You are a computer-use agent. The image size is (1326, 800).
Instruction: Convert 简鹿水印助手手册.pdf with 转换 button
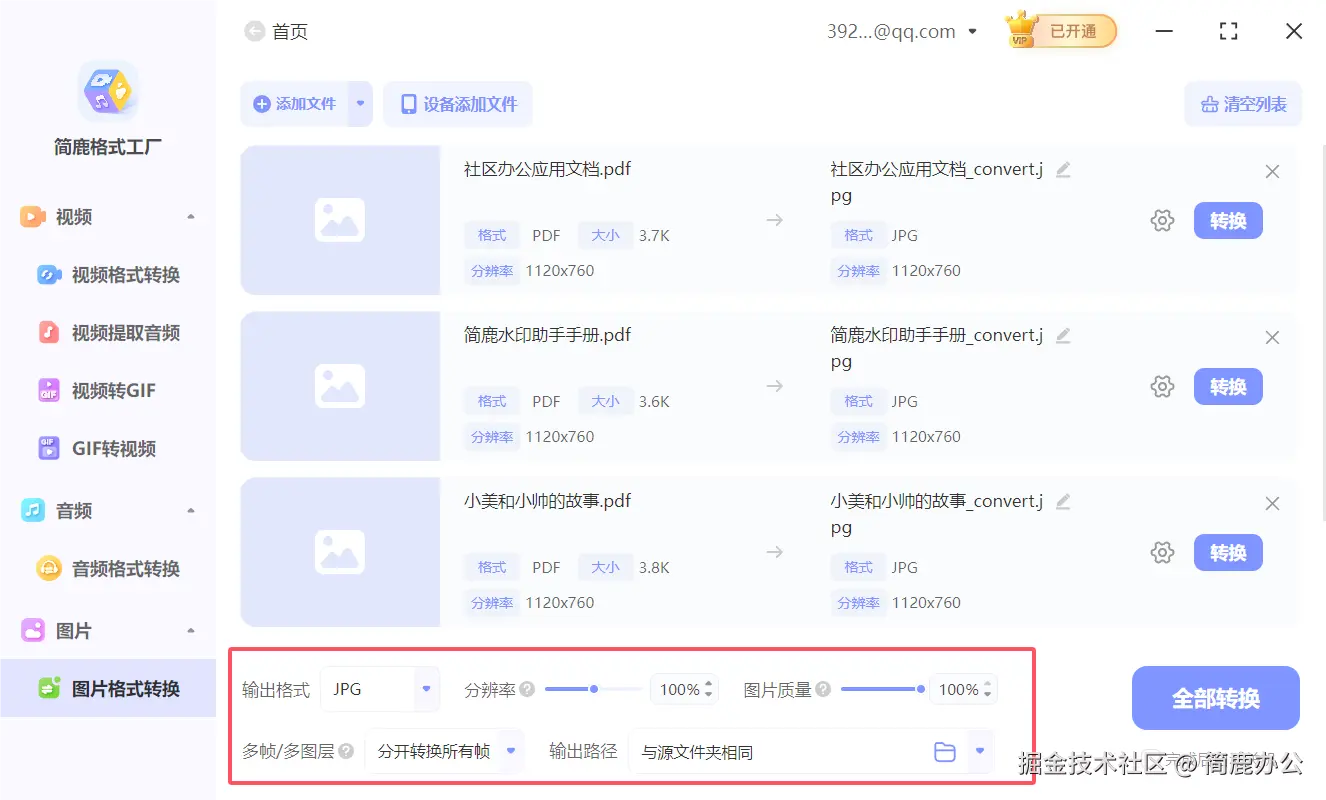pos(1228,387)
